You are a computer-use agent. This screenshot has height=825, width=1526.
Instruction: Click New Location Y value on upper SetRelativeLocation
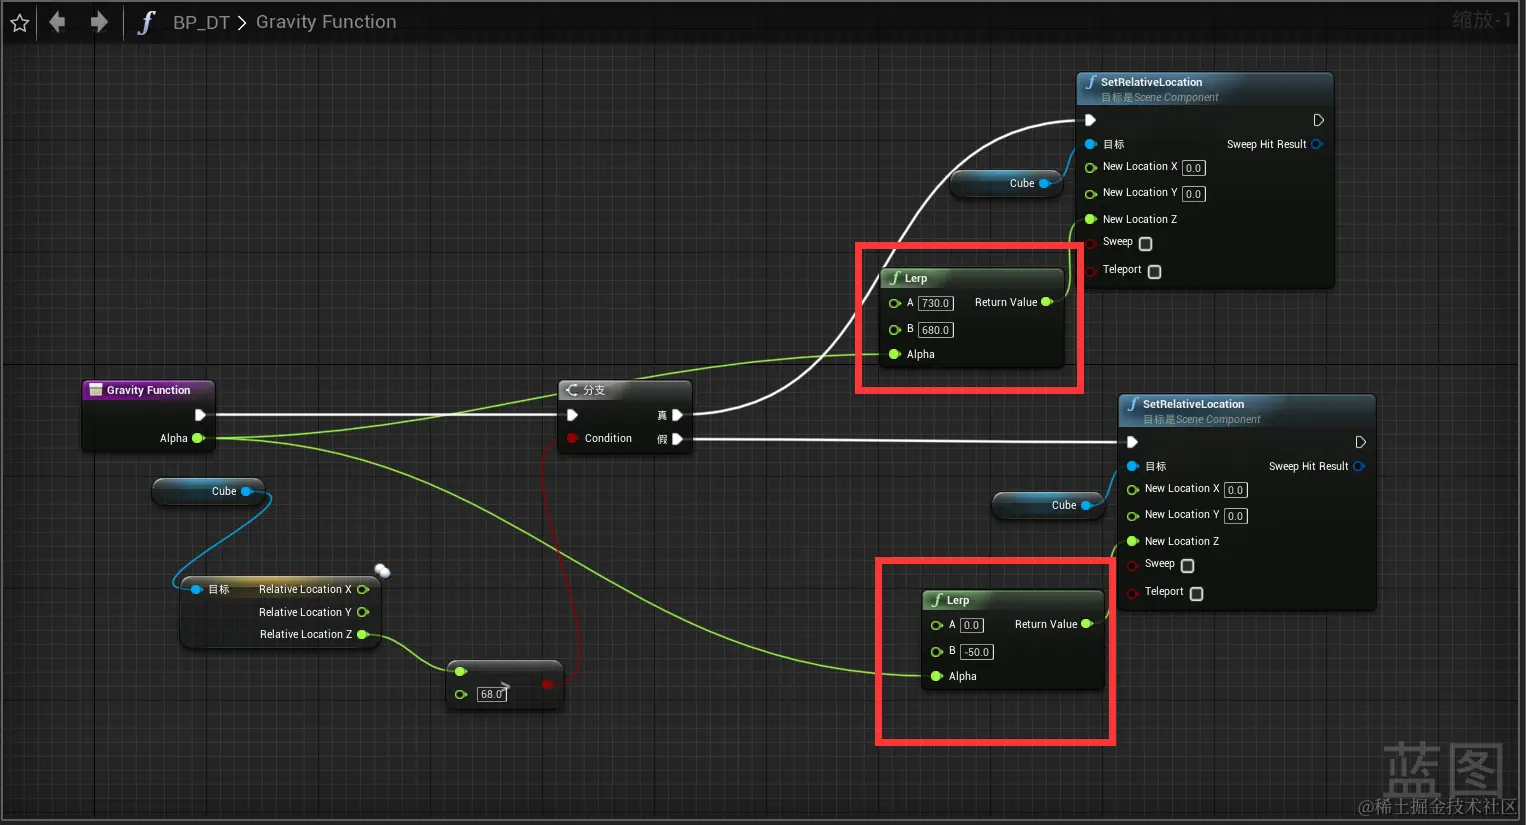[x=1194, y=194]
